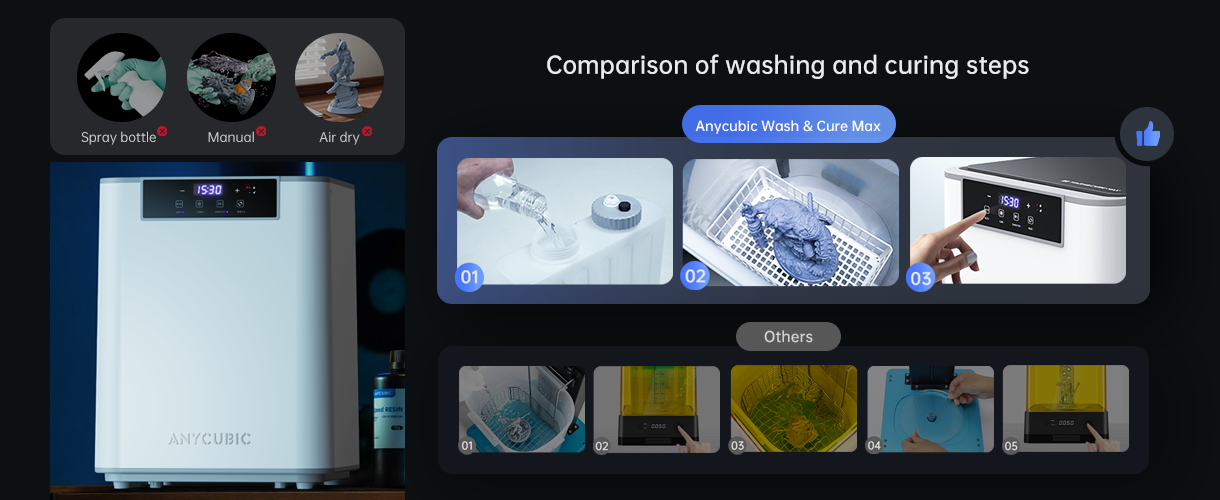
Task: Click the red X beside Manual
Action: (x=261, y=131)
